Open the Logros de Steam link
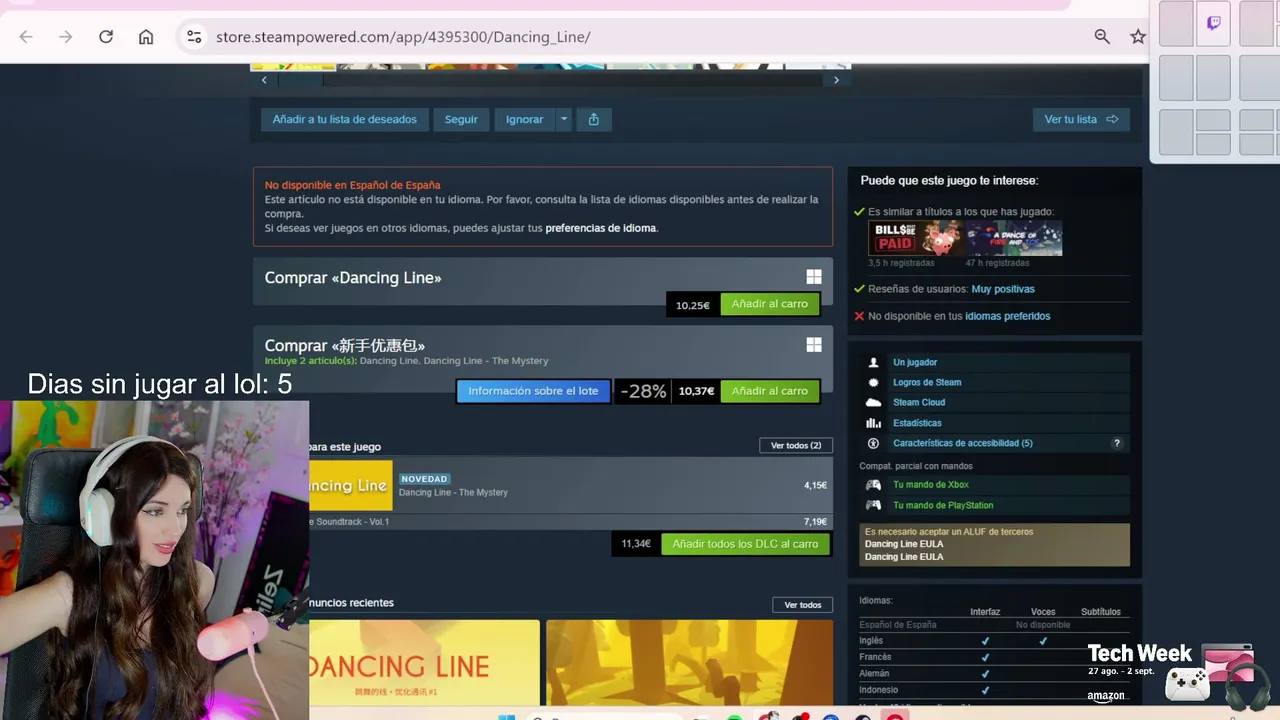The height and width of the screenshot is (720, 1280). 927,382
